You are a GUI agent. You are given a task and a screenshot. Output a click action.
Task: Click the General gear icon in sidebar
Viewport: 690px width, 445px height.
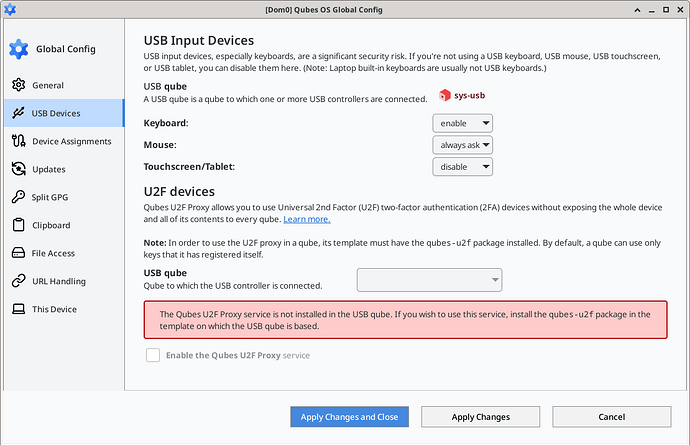pos(18,85)
